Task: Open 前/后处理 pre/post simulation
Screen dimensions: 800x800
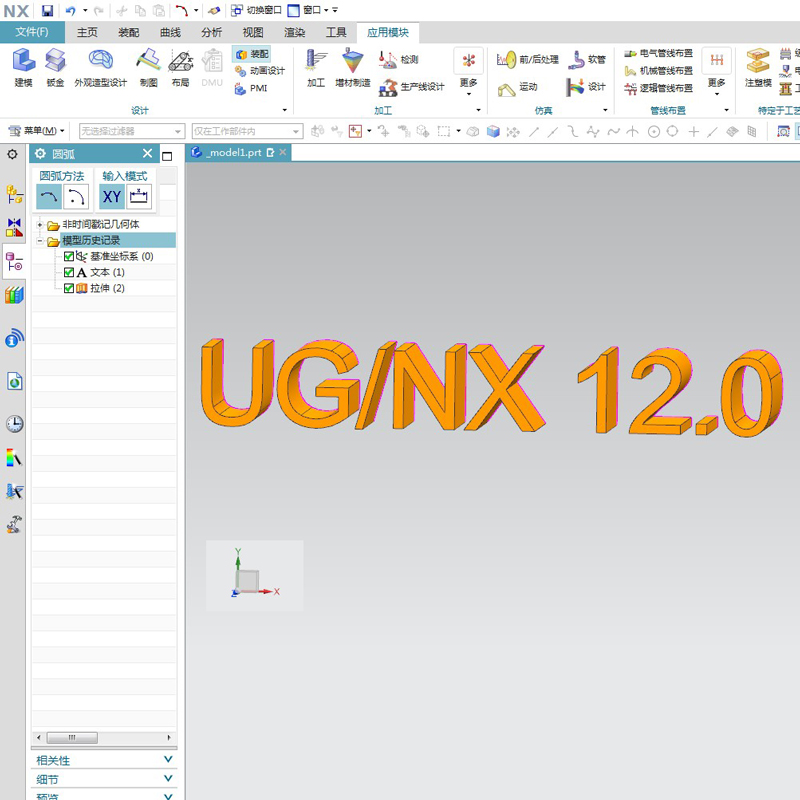Action: [528, 60]
